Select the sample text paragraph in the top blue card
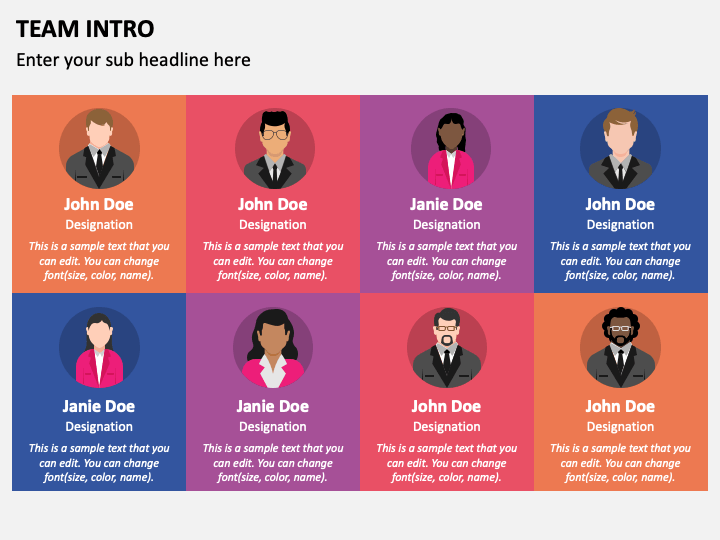This screenshot has height=540, width=720. coord(620,261)
